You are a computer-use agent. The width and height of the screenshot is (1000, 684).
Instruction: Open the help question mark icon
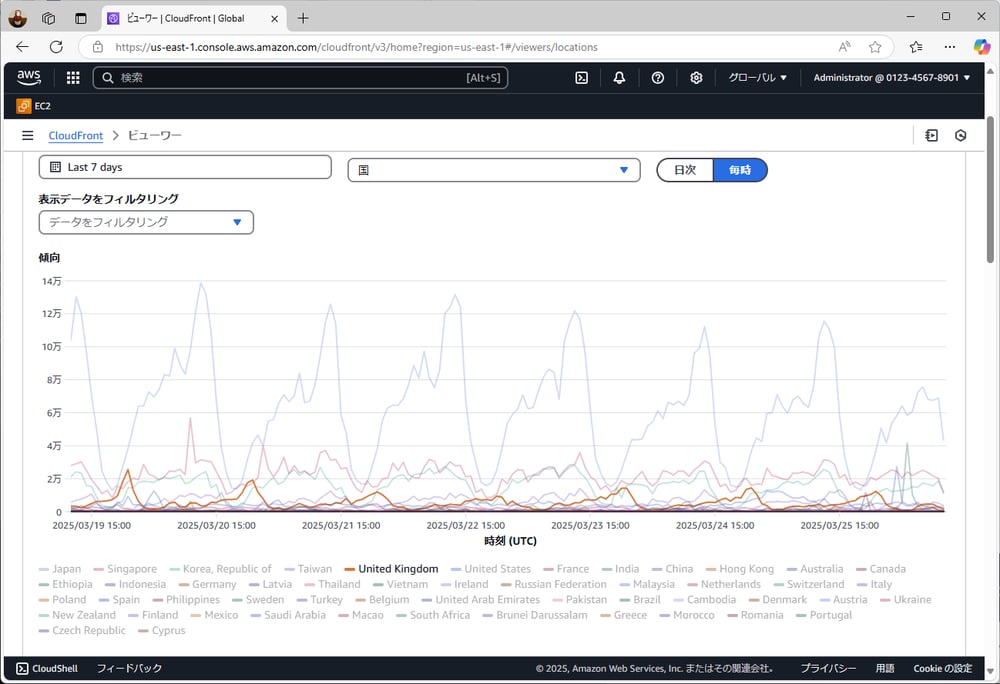point(658,78)
